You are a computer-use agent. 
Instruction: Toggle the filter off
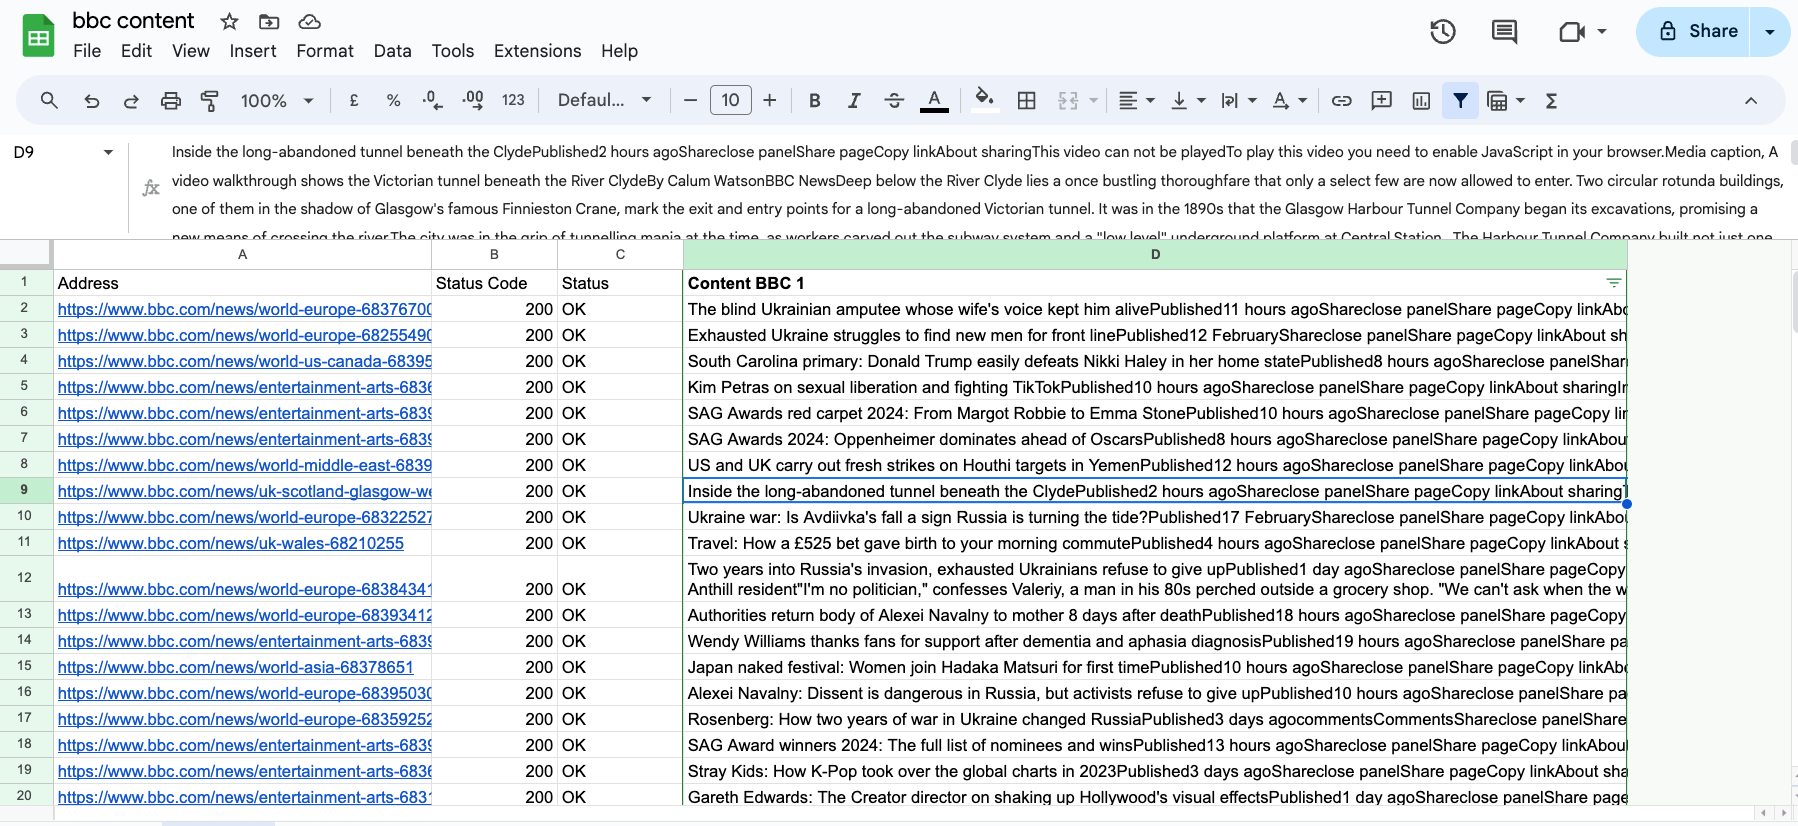point(1461,100)
